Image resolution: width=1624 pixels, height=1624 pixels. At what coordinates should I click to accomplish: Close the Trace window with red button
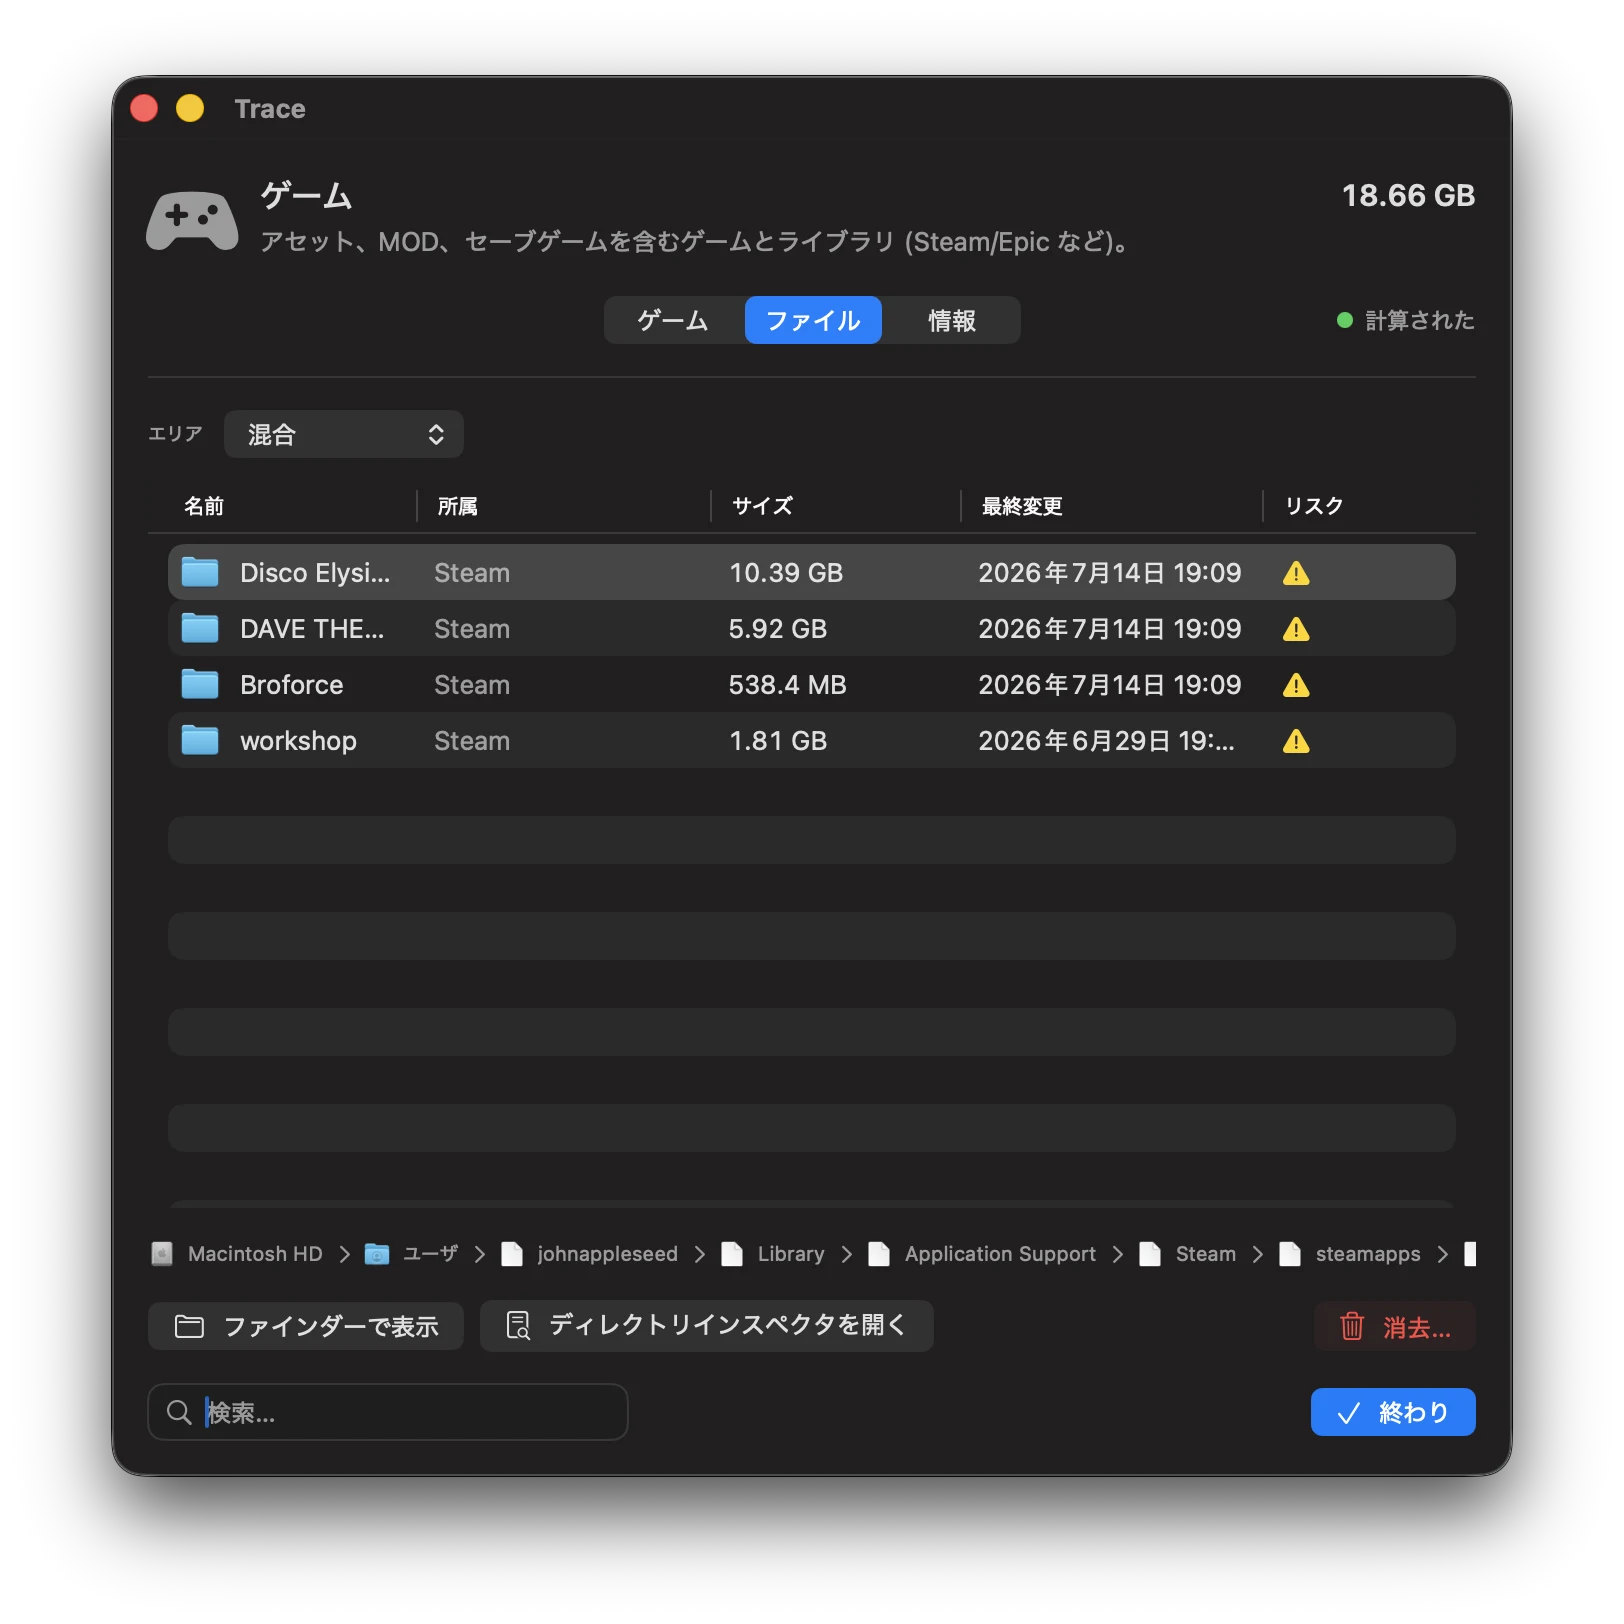click(144, 107)
